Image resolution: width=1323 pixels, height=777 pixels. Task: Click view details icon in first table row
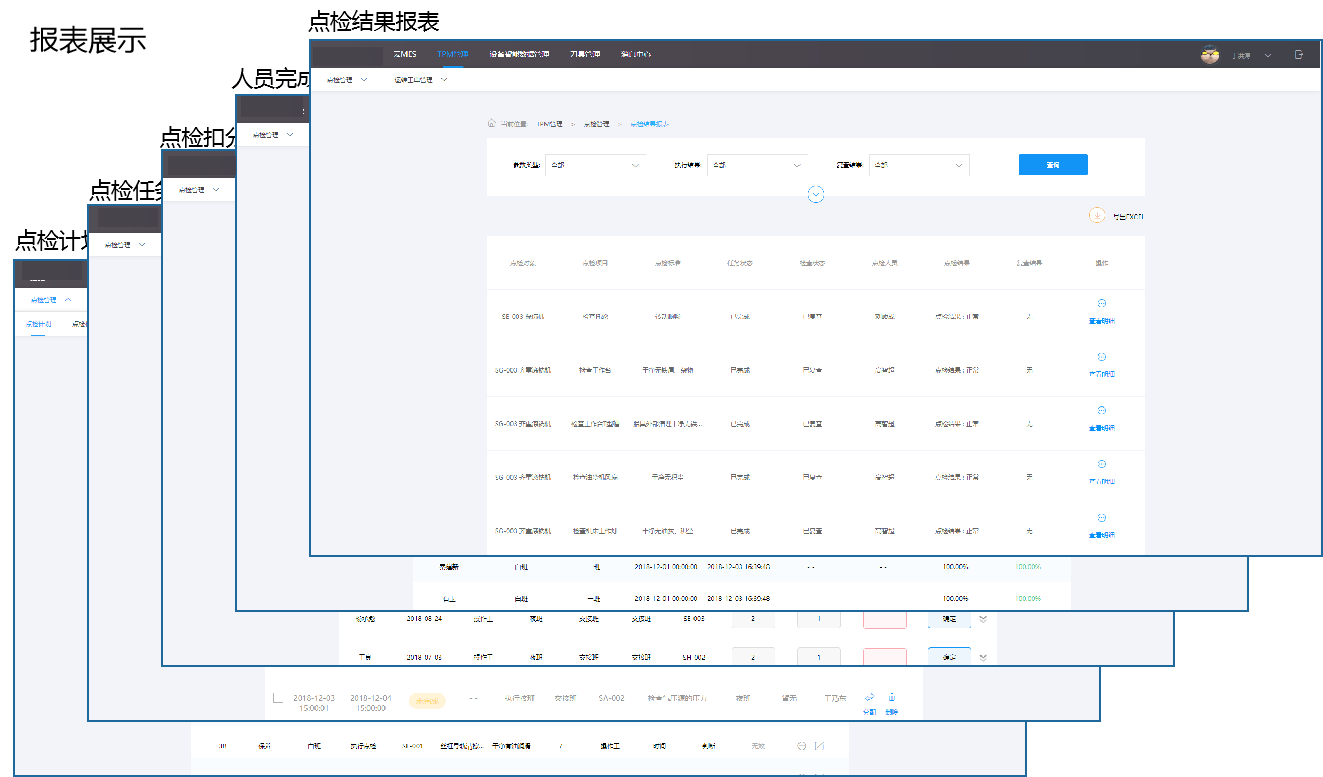coord(1101,303)
